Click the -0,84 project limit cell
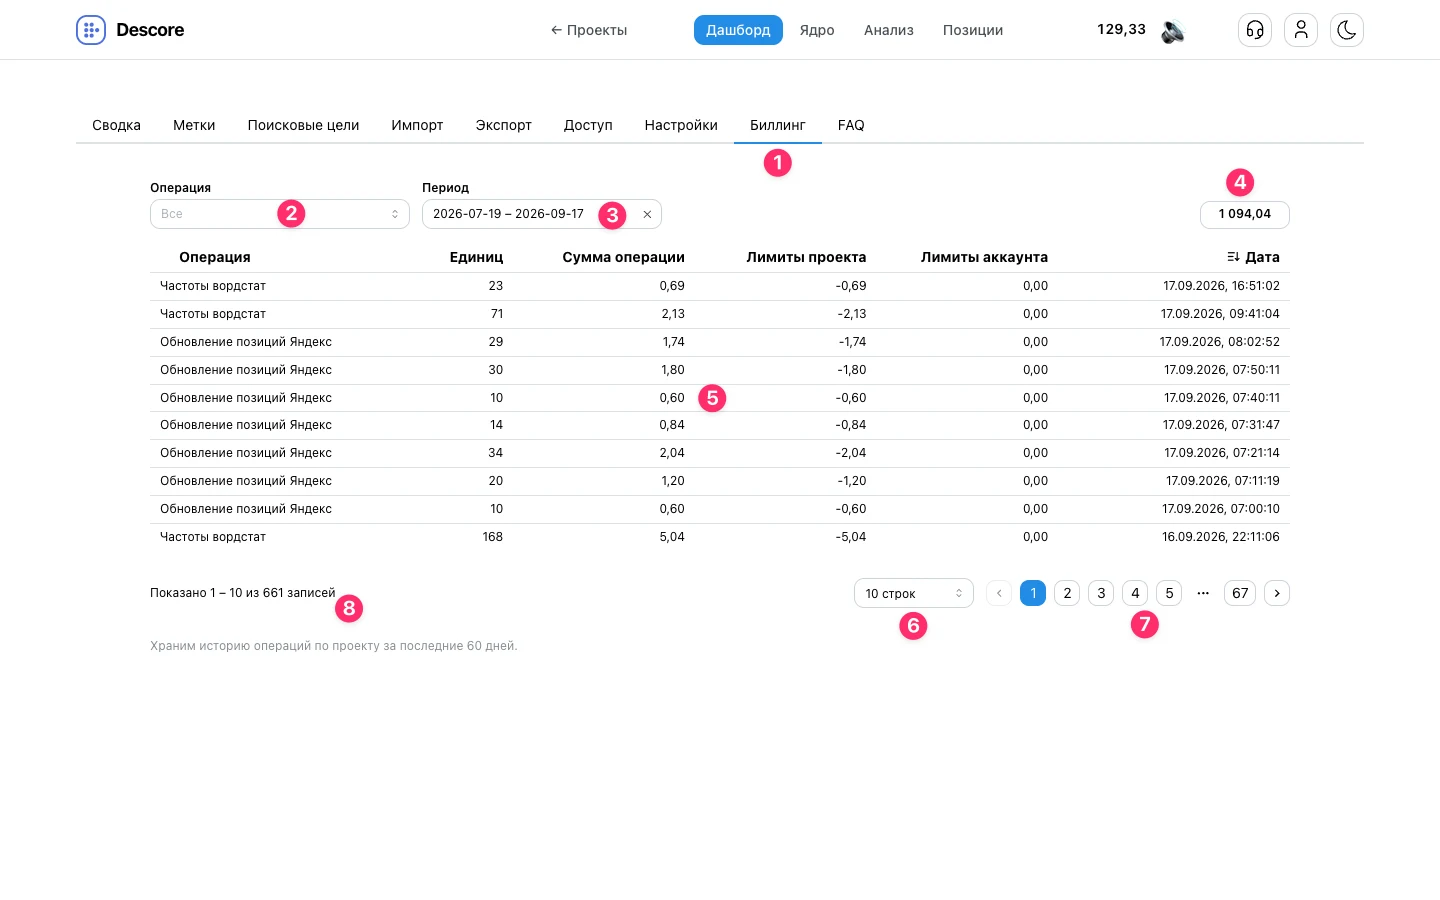This screenshot has width=1440, height=900. click(x=851, y=425)
